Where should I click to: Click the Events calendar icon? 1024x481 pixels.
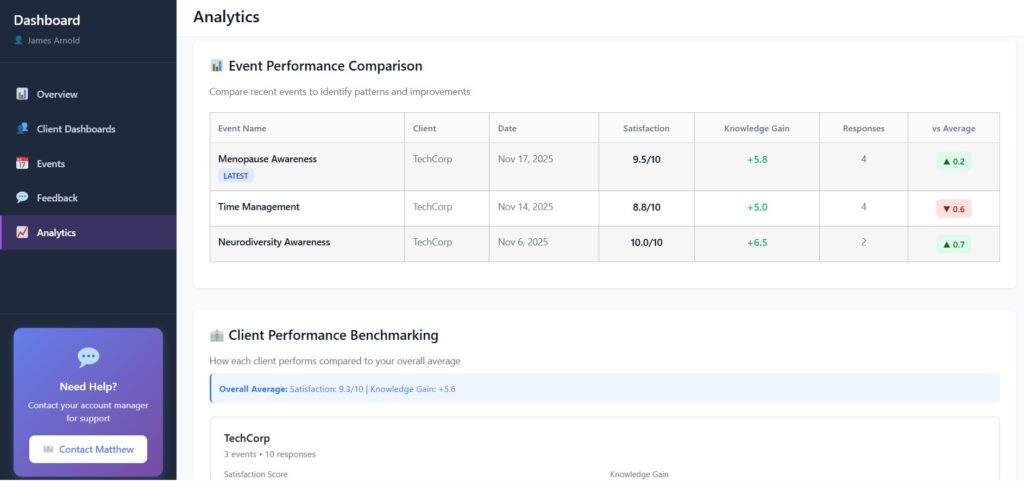click(x=22, y=164)
